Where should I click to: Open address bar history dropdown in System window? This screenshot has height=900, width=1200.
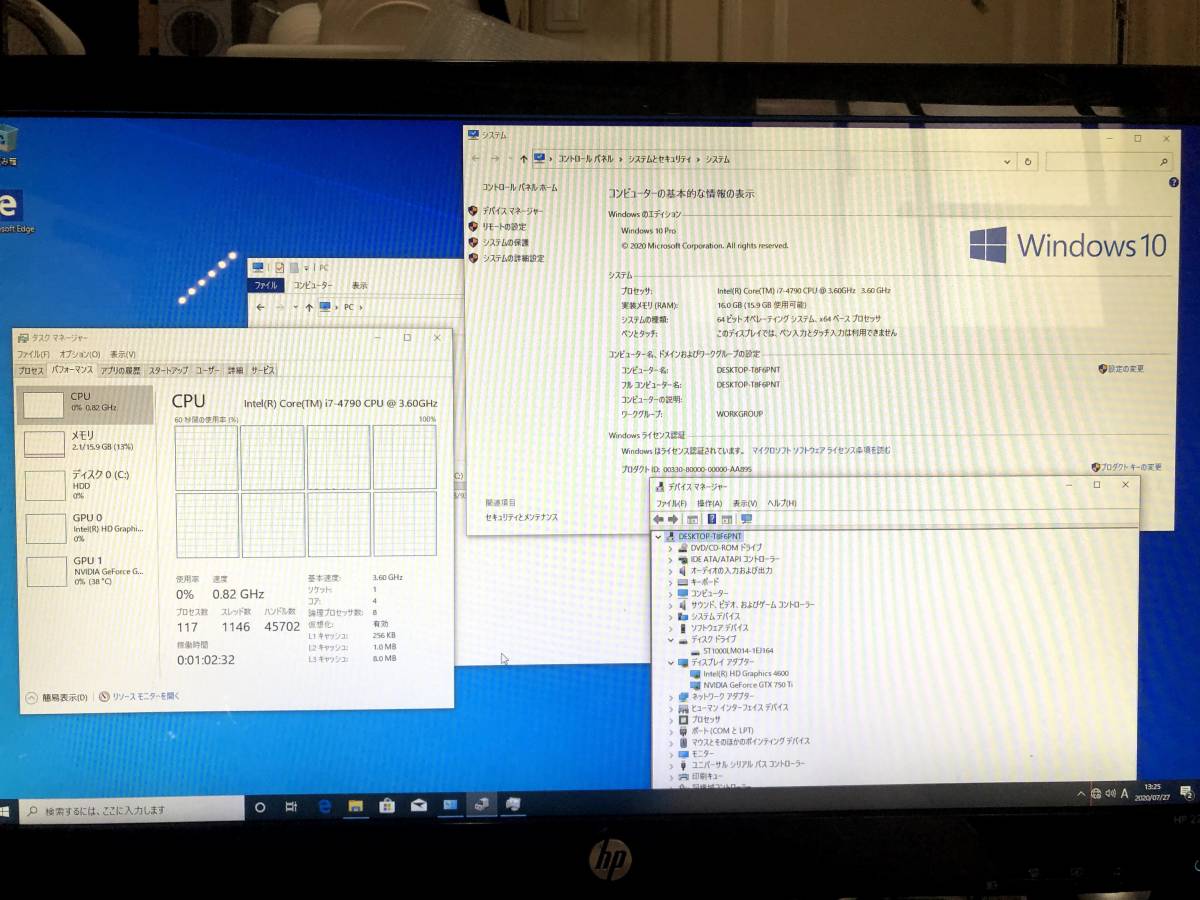1008,160
